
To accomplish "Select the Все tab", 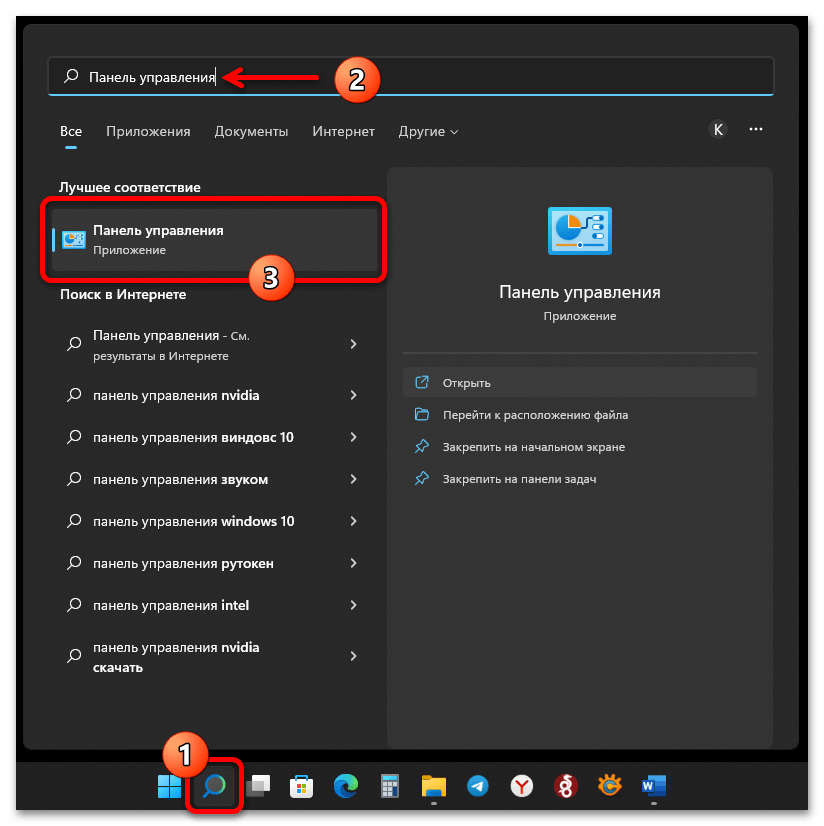I will [71, 132].
